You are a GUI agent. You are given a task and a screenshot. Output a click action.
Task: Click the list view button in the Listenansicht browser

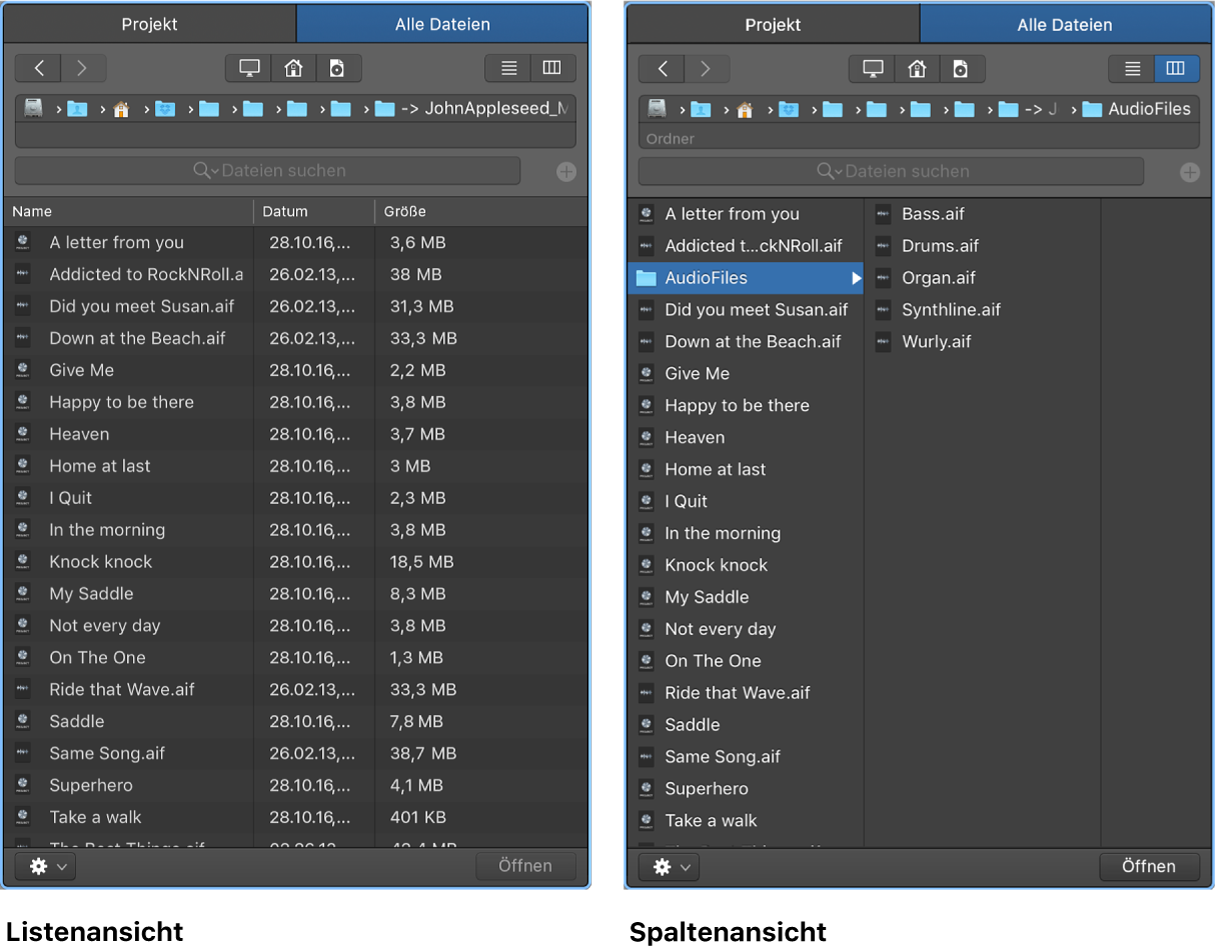509,68
